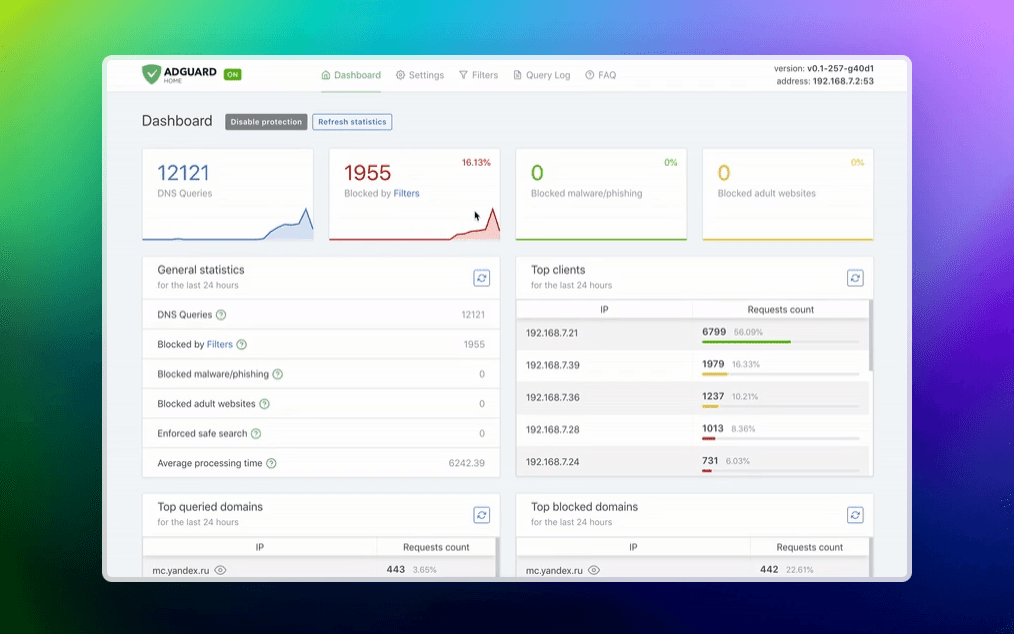Refresh the Top queried domains panel
This screenshot has width=1014, height=634.
481,514
